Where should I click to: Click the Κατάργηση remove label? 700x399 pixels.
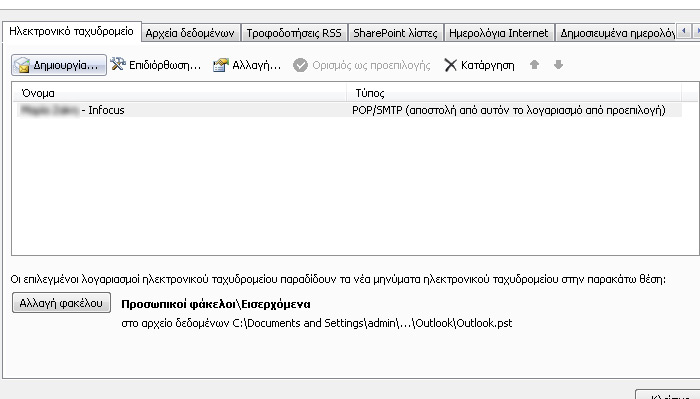[488, 65]
